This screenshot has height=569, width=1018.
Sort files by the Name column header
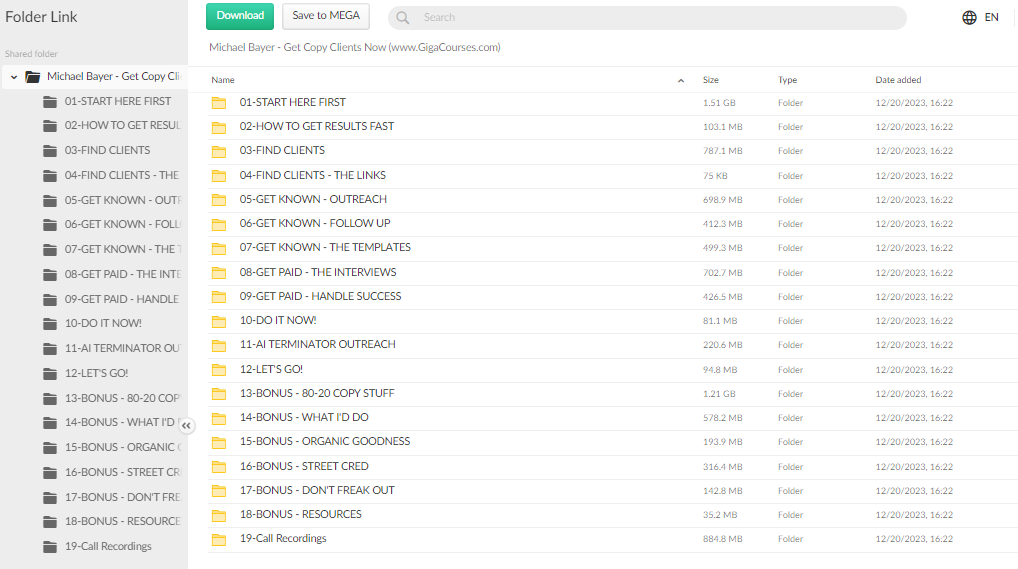(223, 80)
